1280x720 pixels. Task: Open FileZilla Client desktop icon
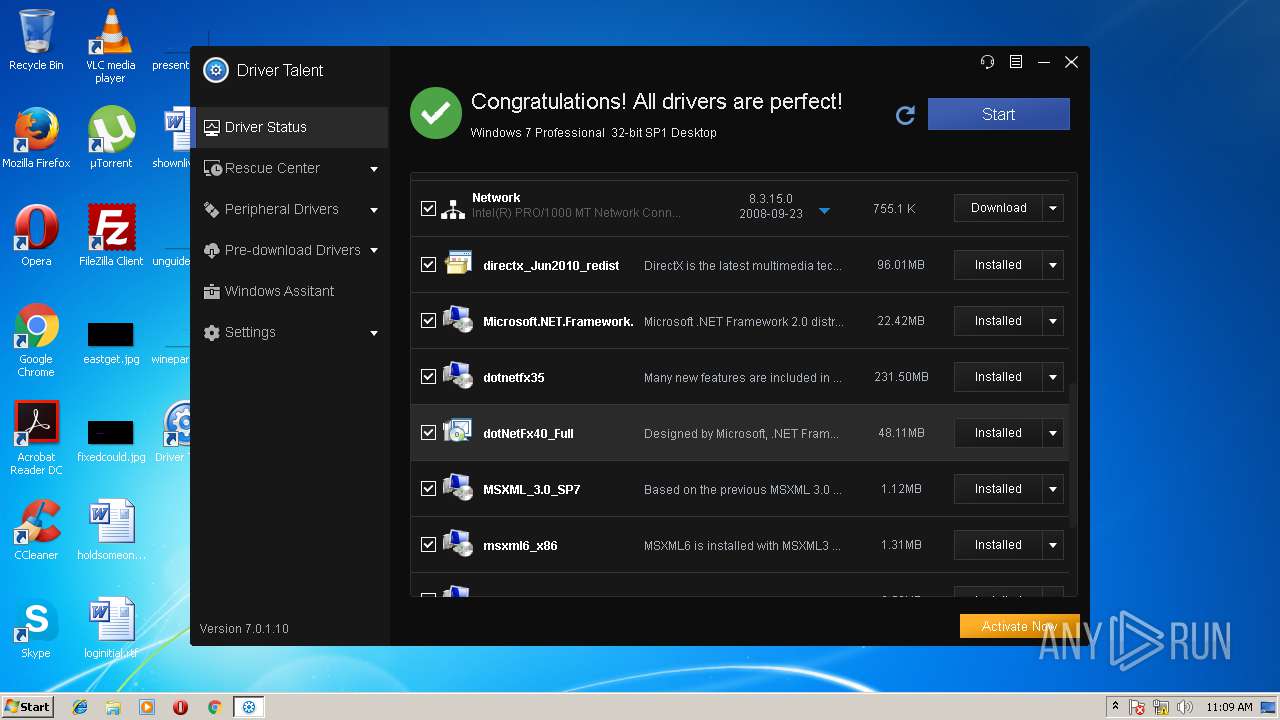click(x=111, y=236)
